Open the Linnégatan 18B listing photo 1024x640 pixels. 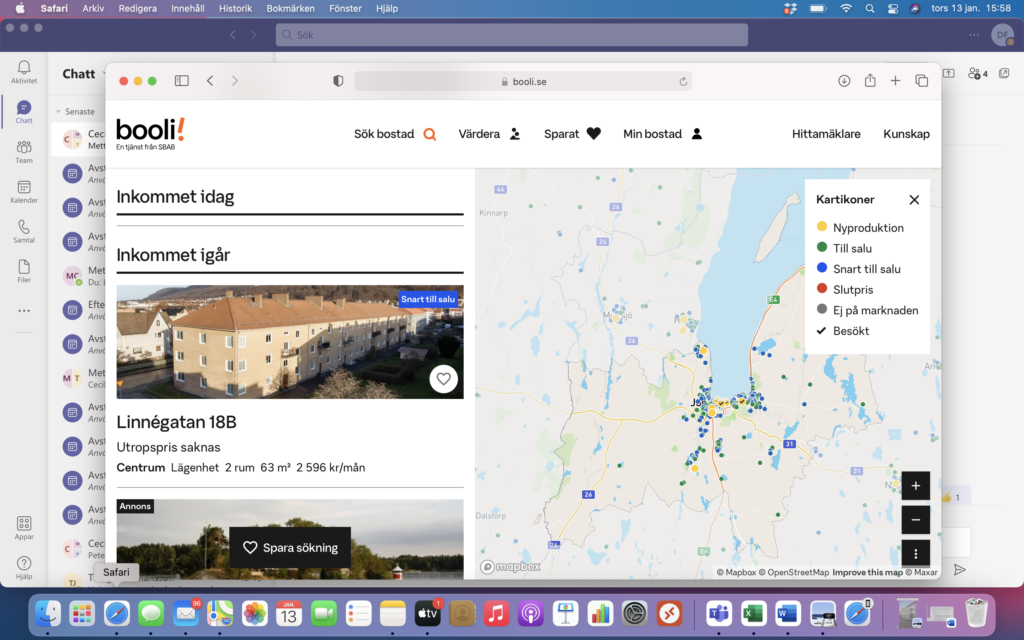tap(290, 342)
